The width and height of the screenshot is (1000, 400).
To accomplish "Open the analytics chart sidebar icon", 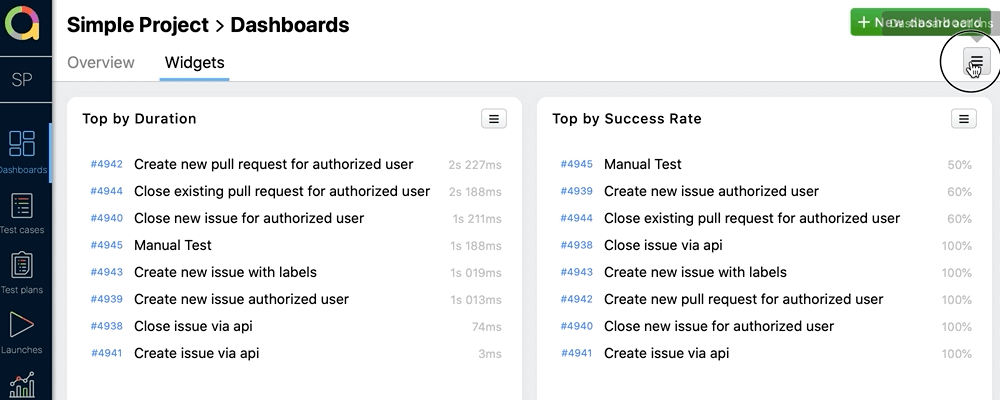I will click(x=22, y=384).
